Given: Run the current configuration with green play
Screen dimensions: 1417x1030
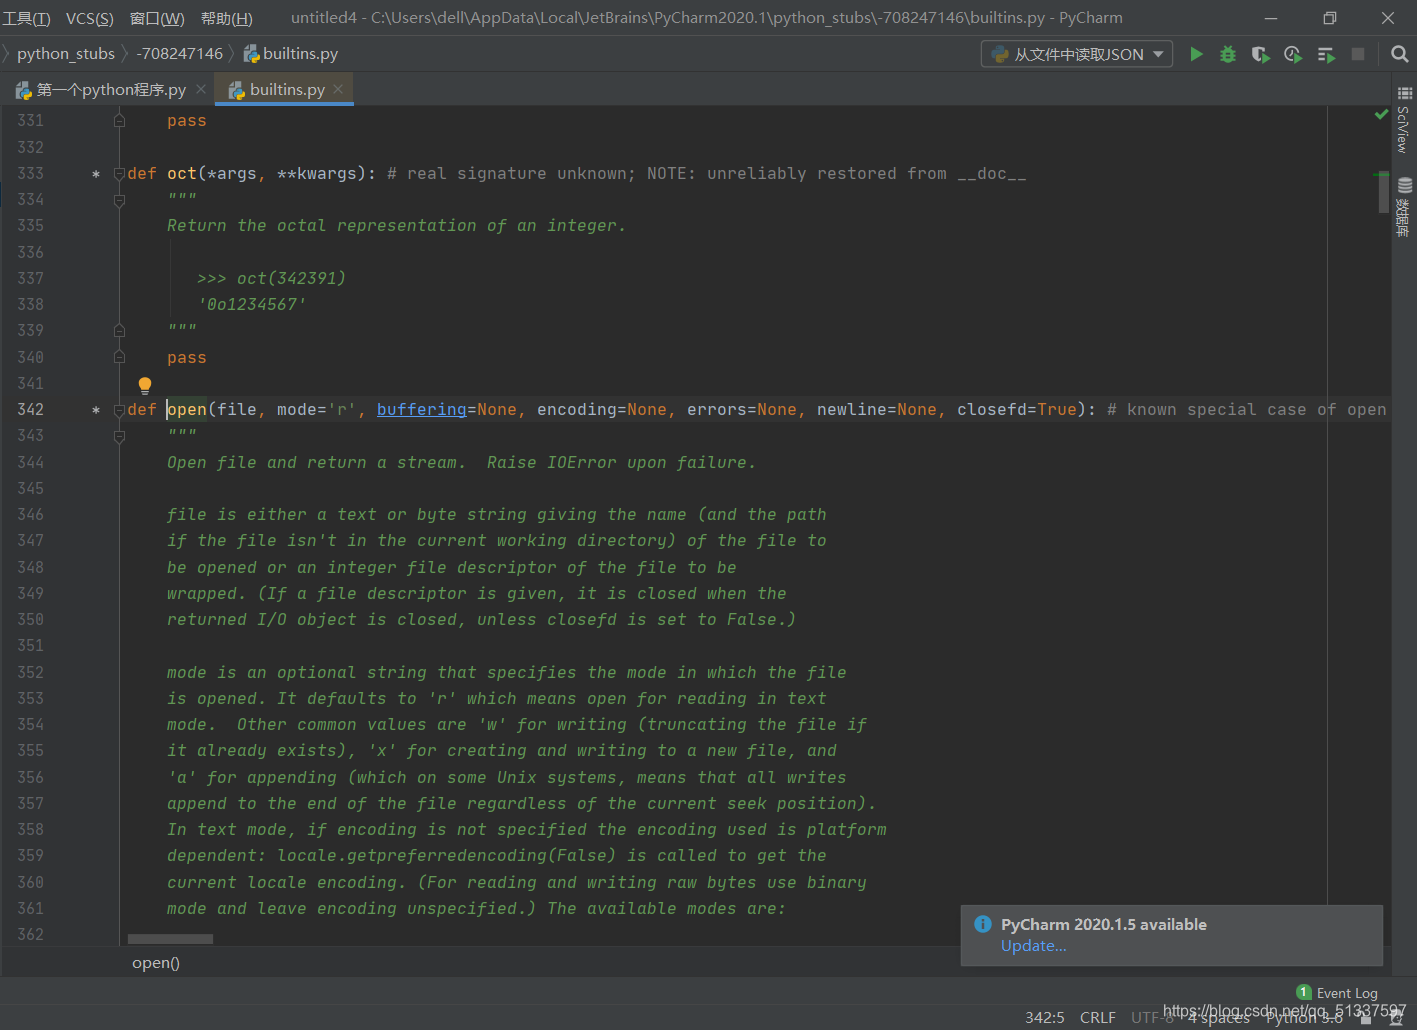Looking at the screenshot, I should click(1196, 54).
